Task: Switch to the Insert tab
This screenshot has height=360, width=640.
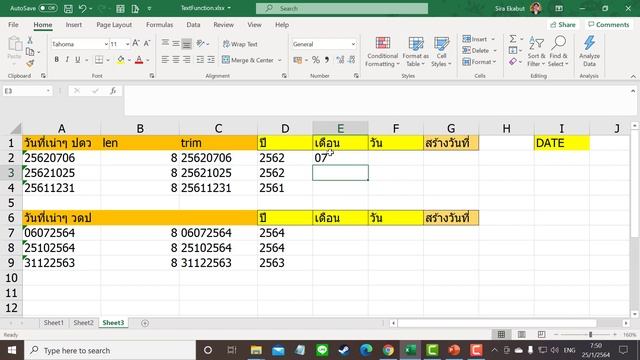Action: (74, 25)
